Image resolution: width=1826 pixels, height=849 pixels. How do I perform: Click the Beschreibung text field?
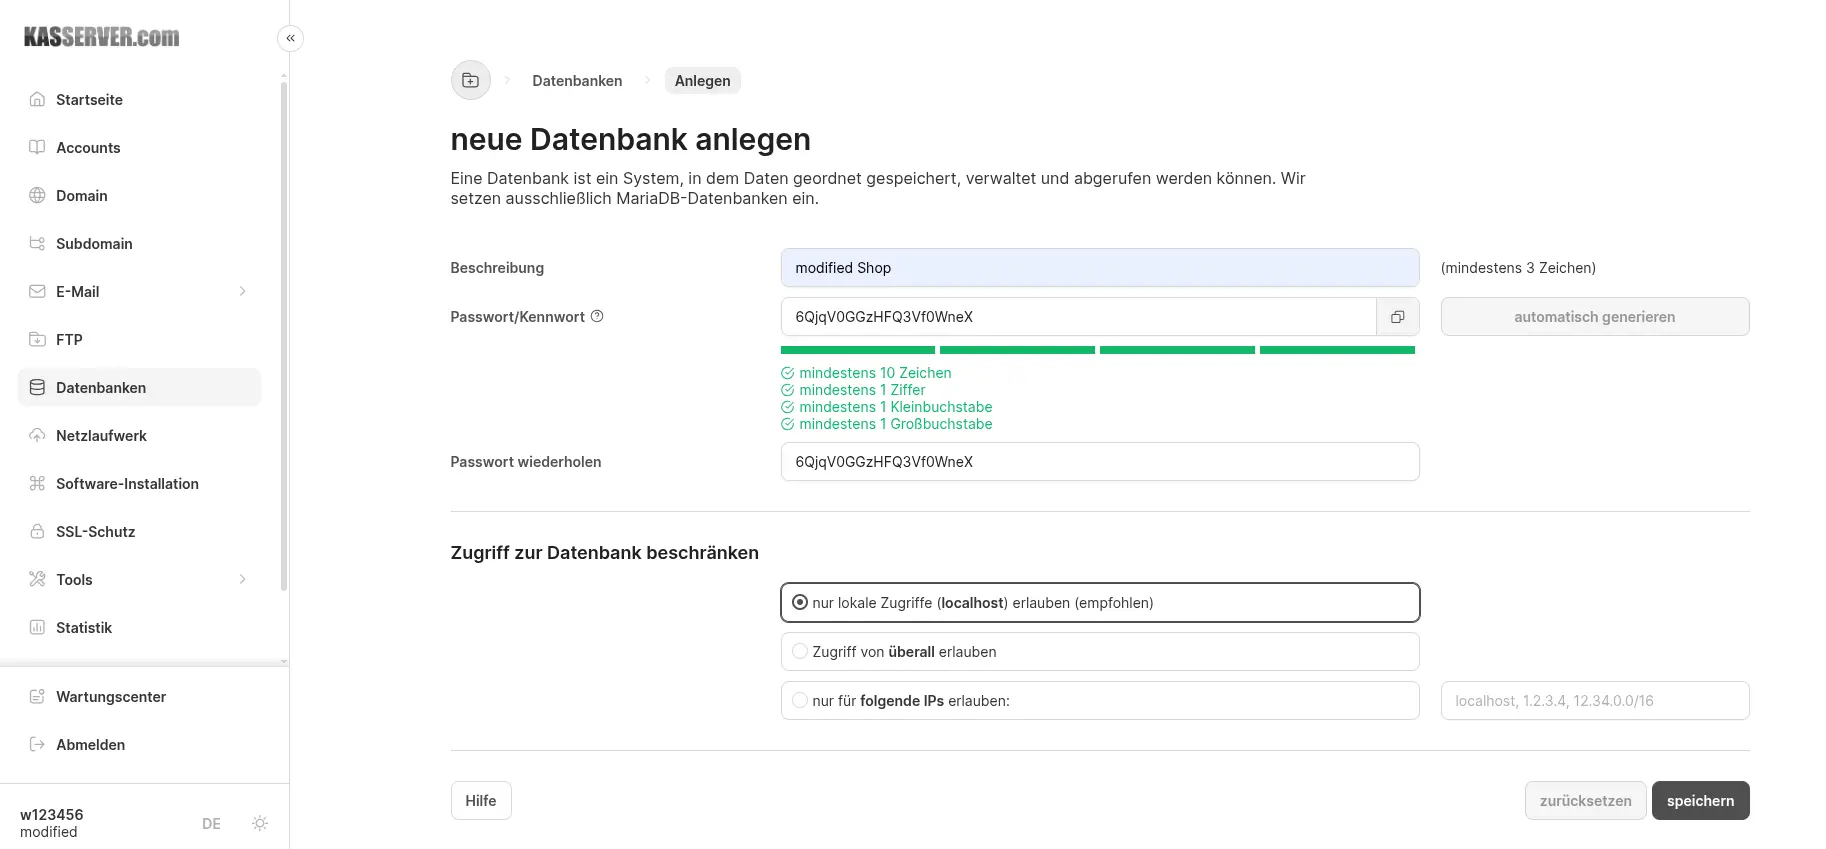coord(1099,268)
